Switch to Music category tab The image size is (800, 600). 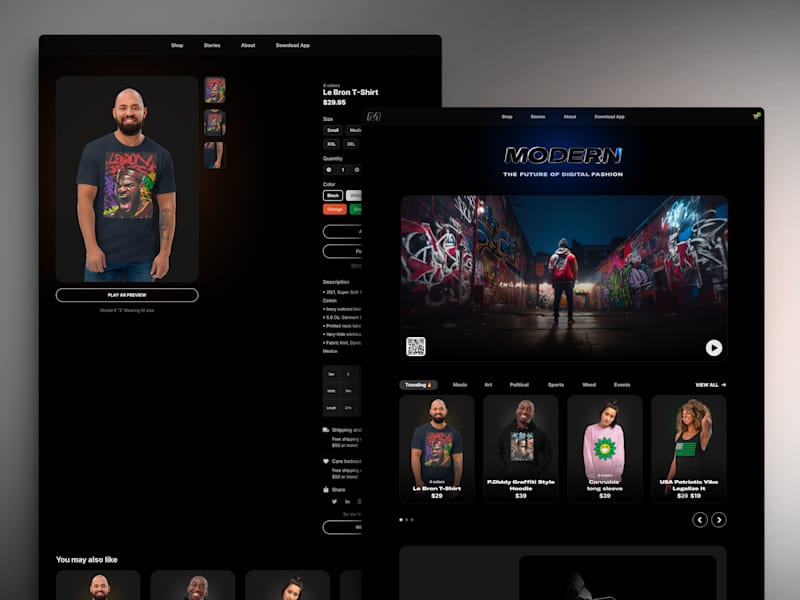pos(460,385)
